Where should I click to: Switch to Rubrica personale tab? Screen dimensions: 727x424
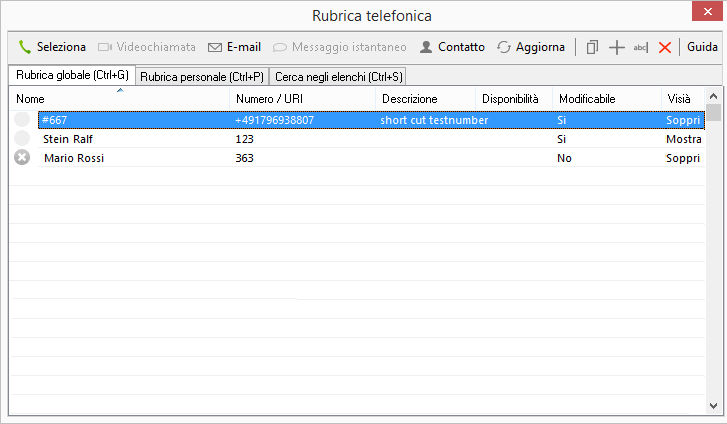(x=201, y=77)
